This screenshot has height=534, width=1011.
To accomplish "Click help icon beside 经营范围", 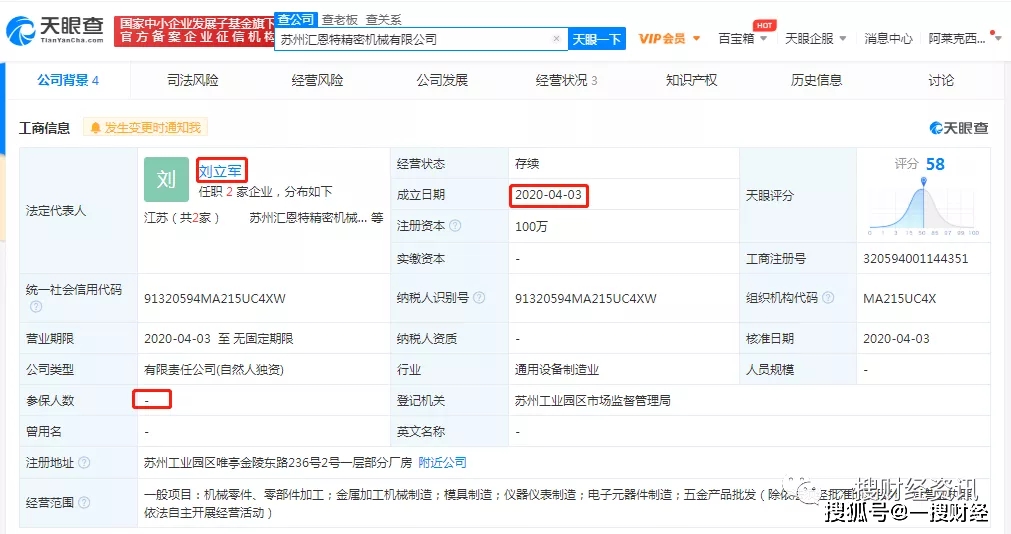I will (x=84, y=502).
